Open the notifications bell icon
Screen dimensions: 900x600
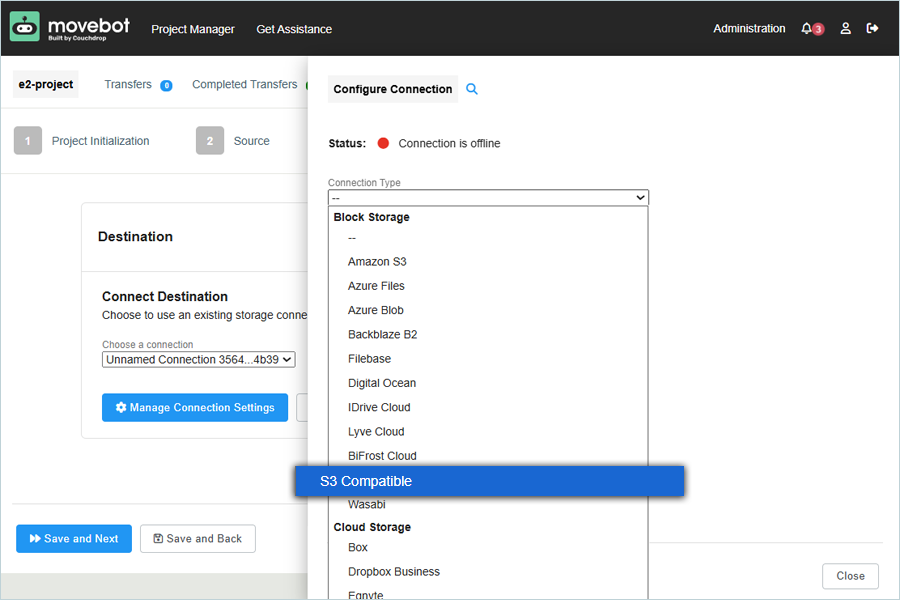[x=807, y=29]
